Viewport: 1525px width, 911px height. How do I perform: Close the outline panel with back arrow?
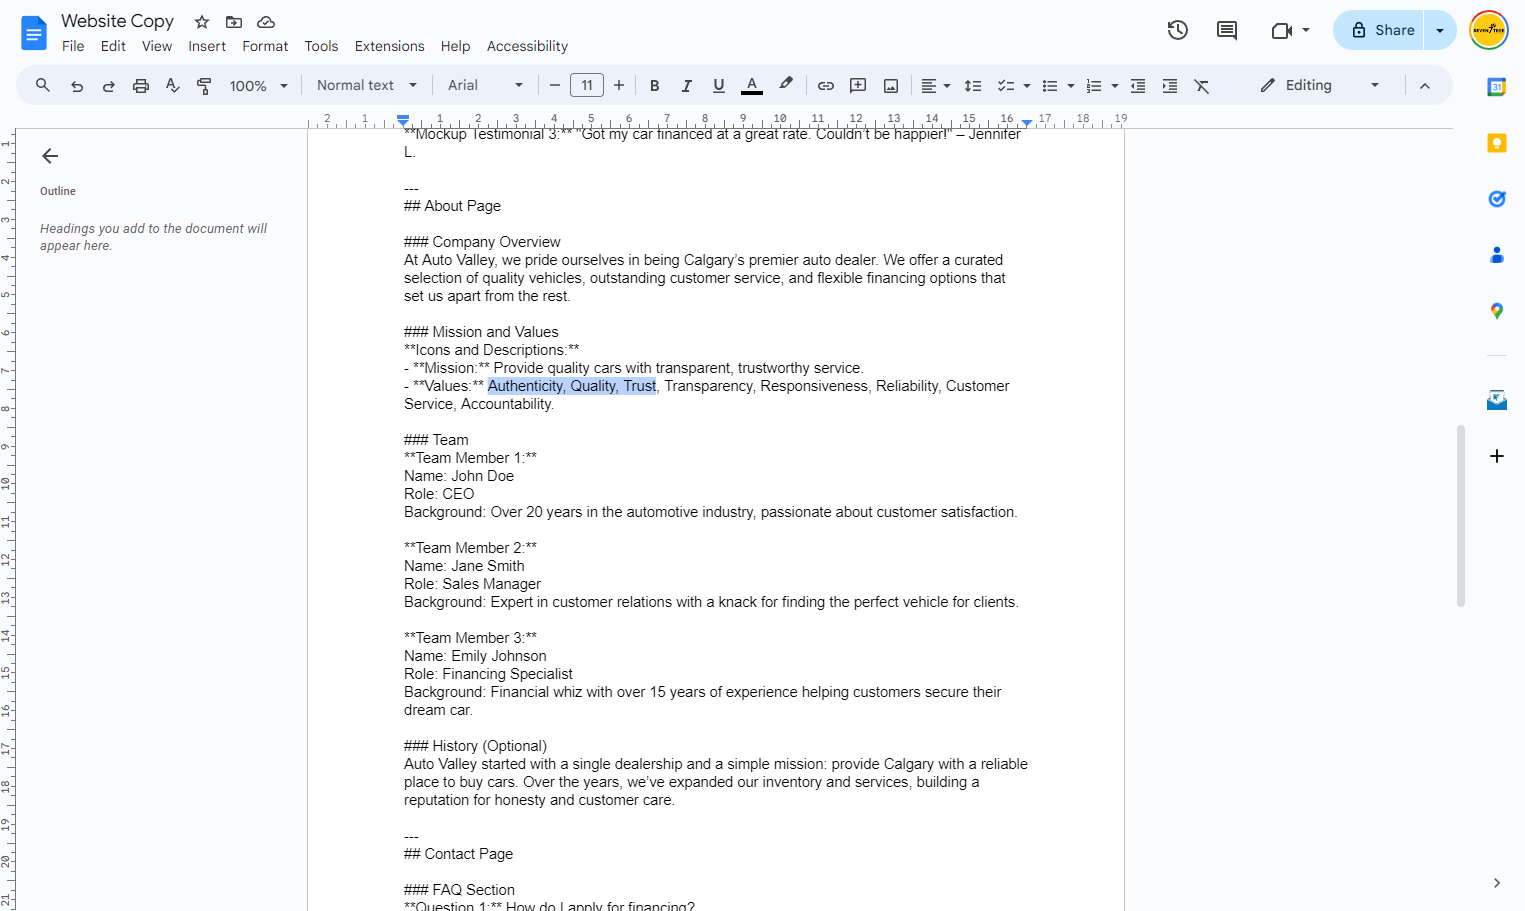click(50, 156)
